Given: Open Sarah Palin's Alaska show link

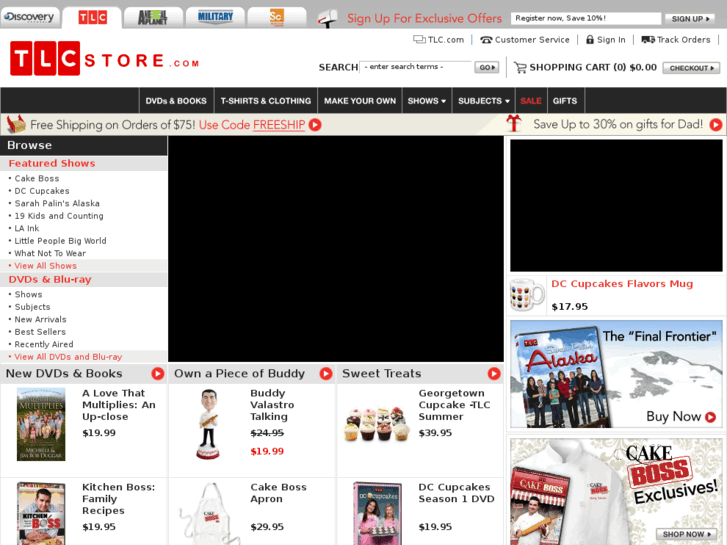Looking at the screenshot, I should tap(57, 204).
